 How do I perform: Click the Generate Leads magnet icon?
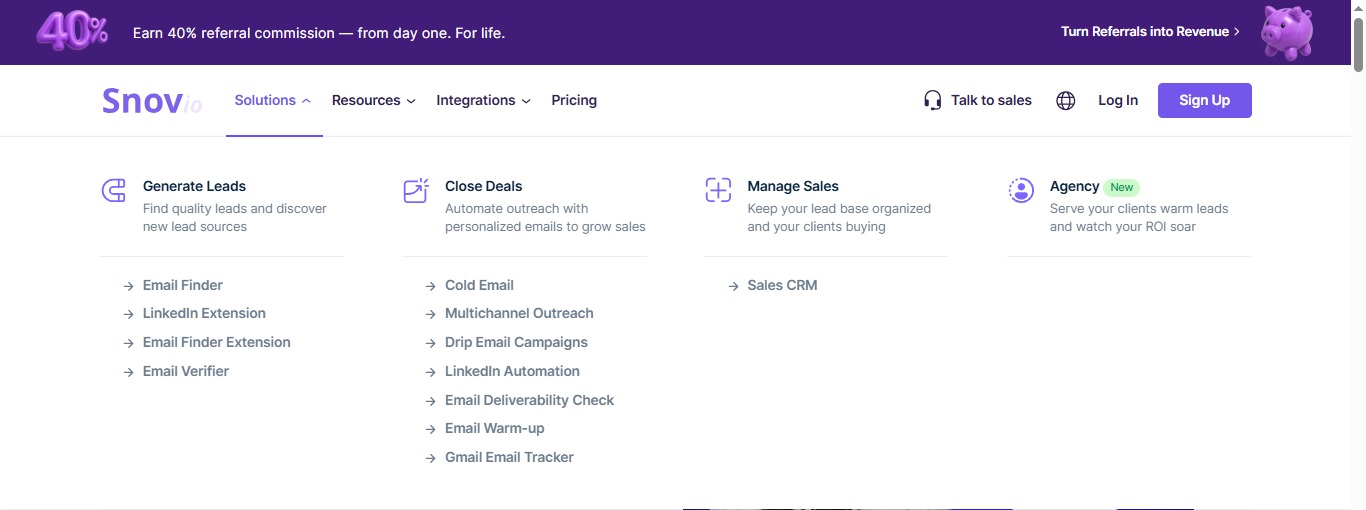(114, 190)
